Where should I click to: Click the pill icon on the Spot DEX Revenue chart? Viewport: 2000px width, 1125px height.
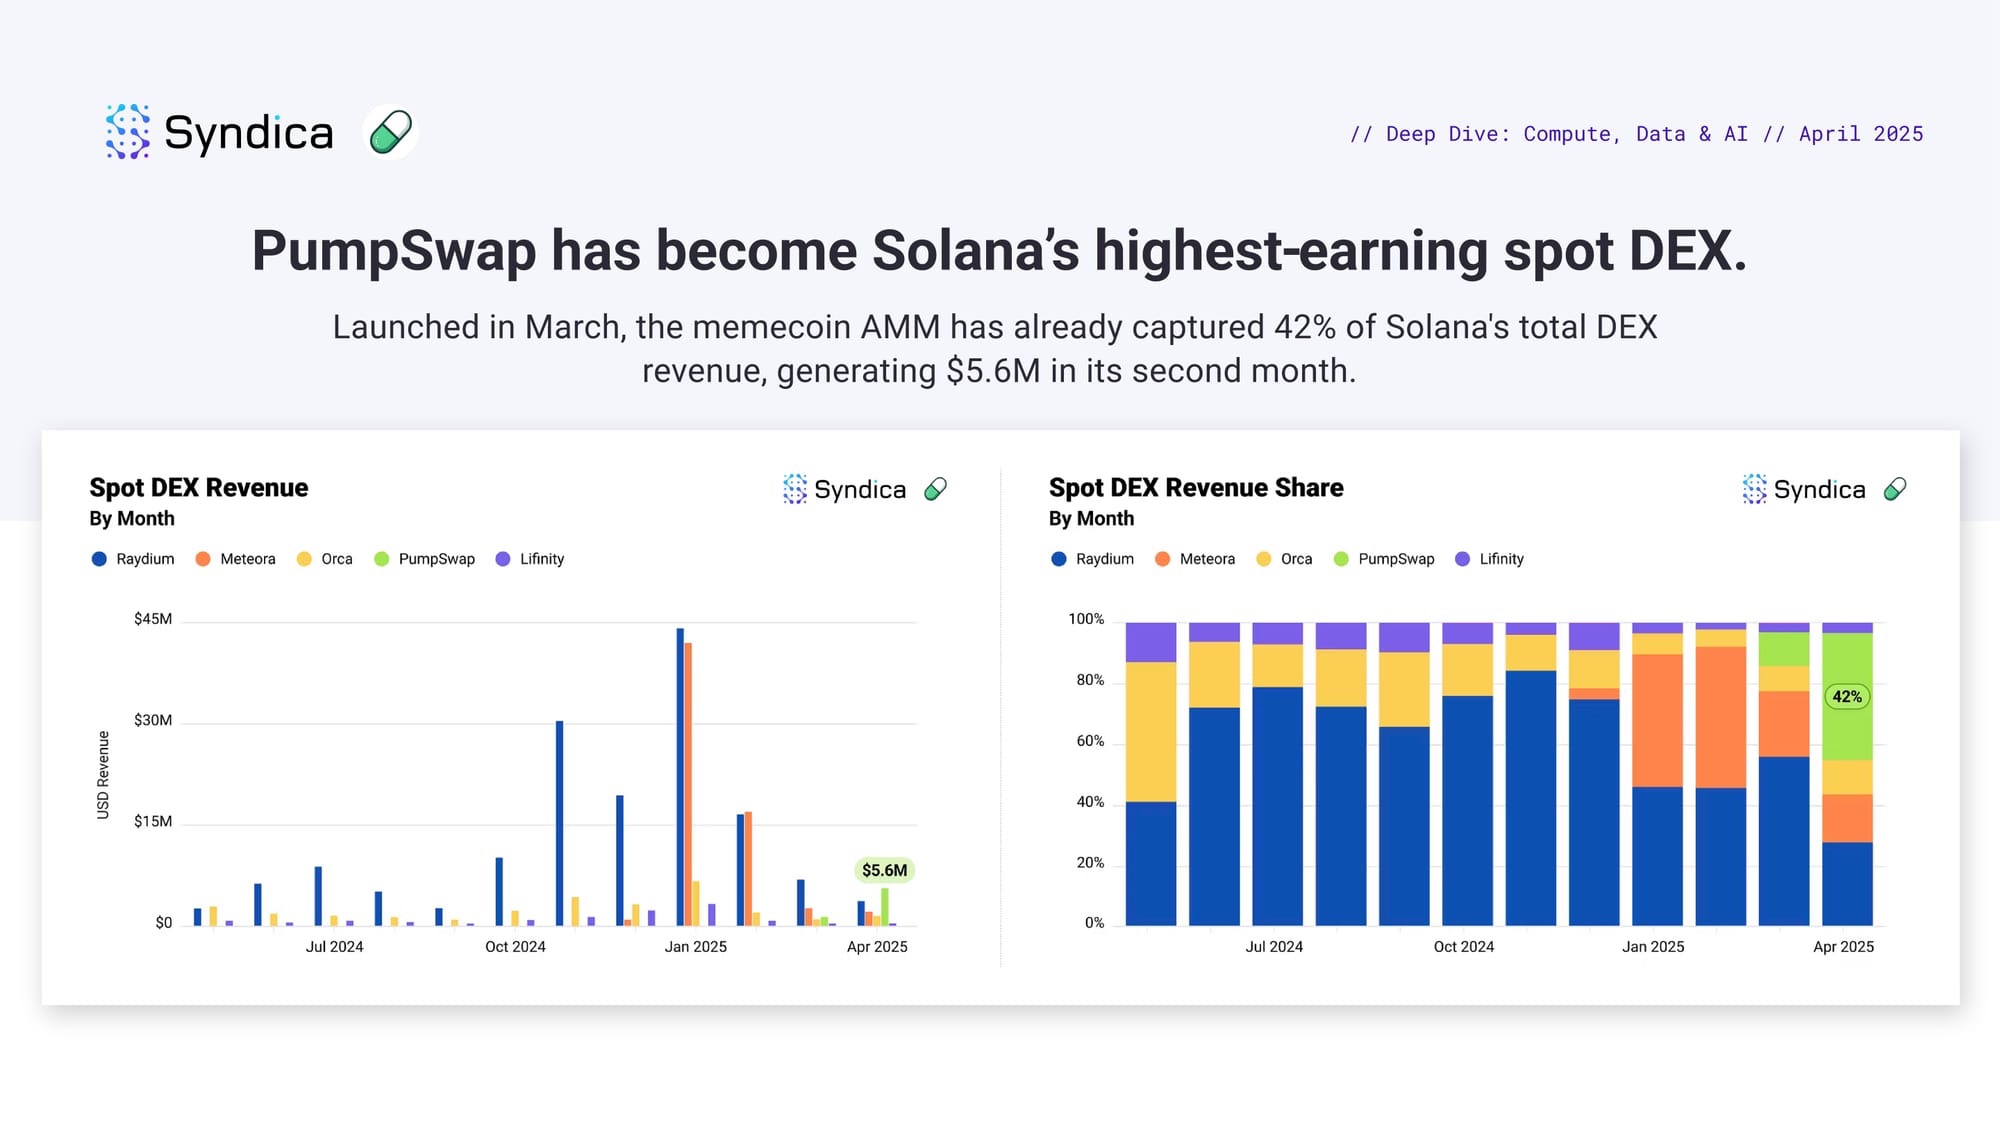935,489
